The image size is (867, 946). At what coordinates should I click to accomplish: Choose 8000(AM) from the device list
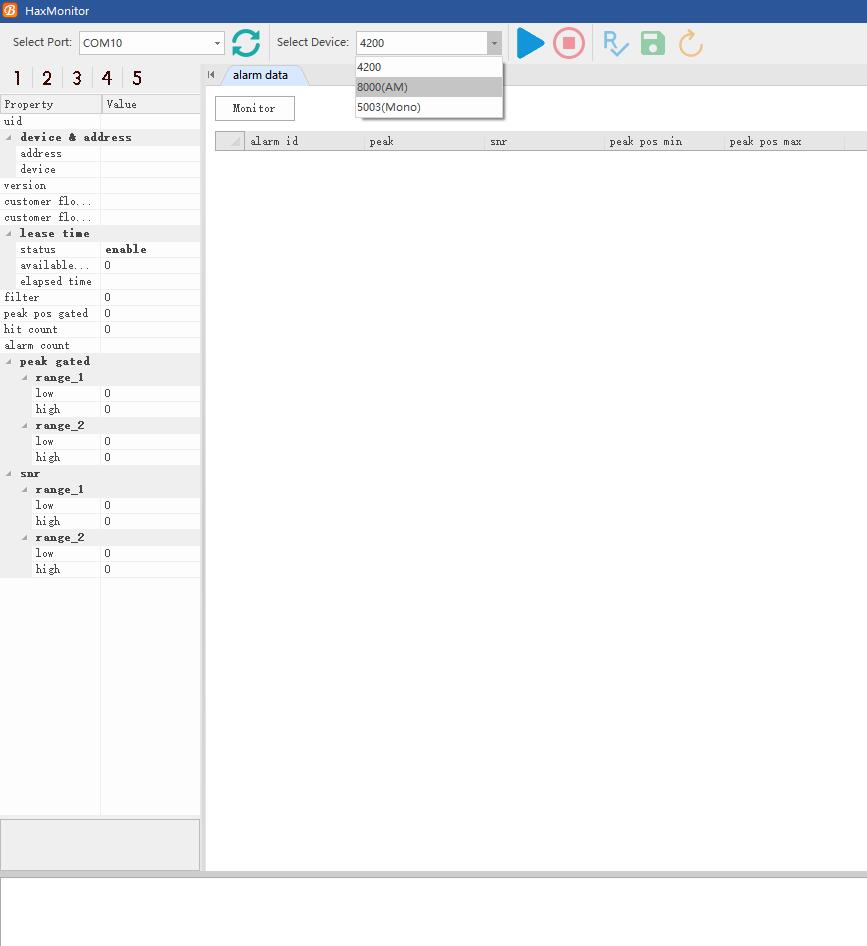[x=429, y=87]
